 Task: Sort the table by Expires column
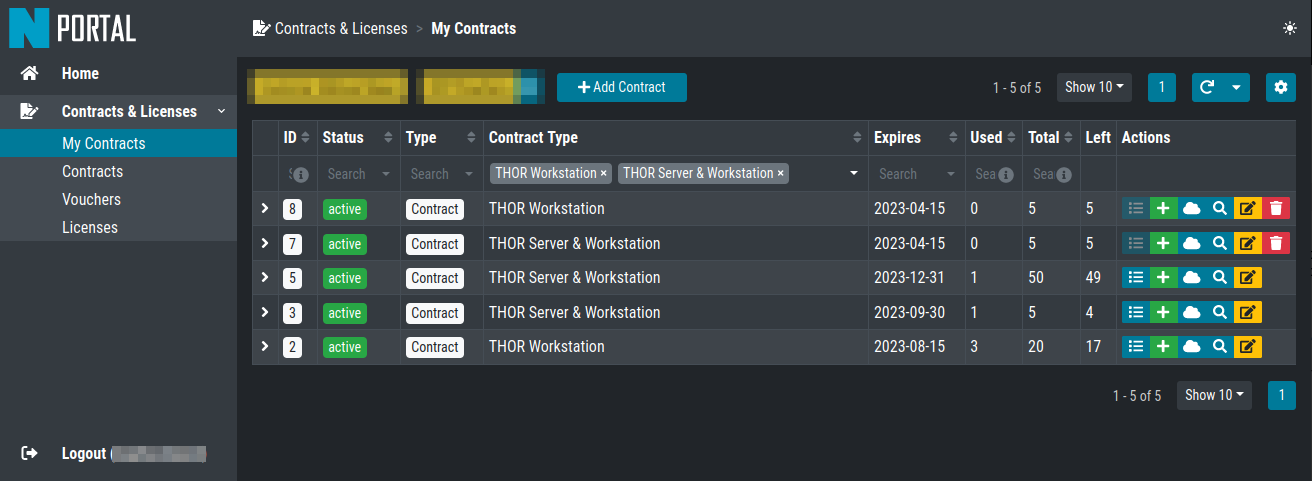point(916,138)
